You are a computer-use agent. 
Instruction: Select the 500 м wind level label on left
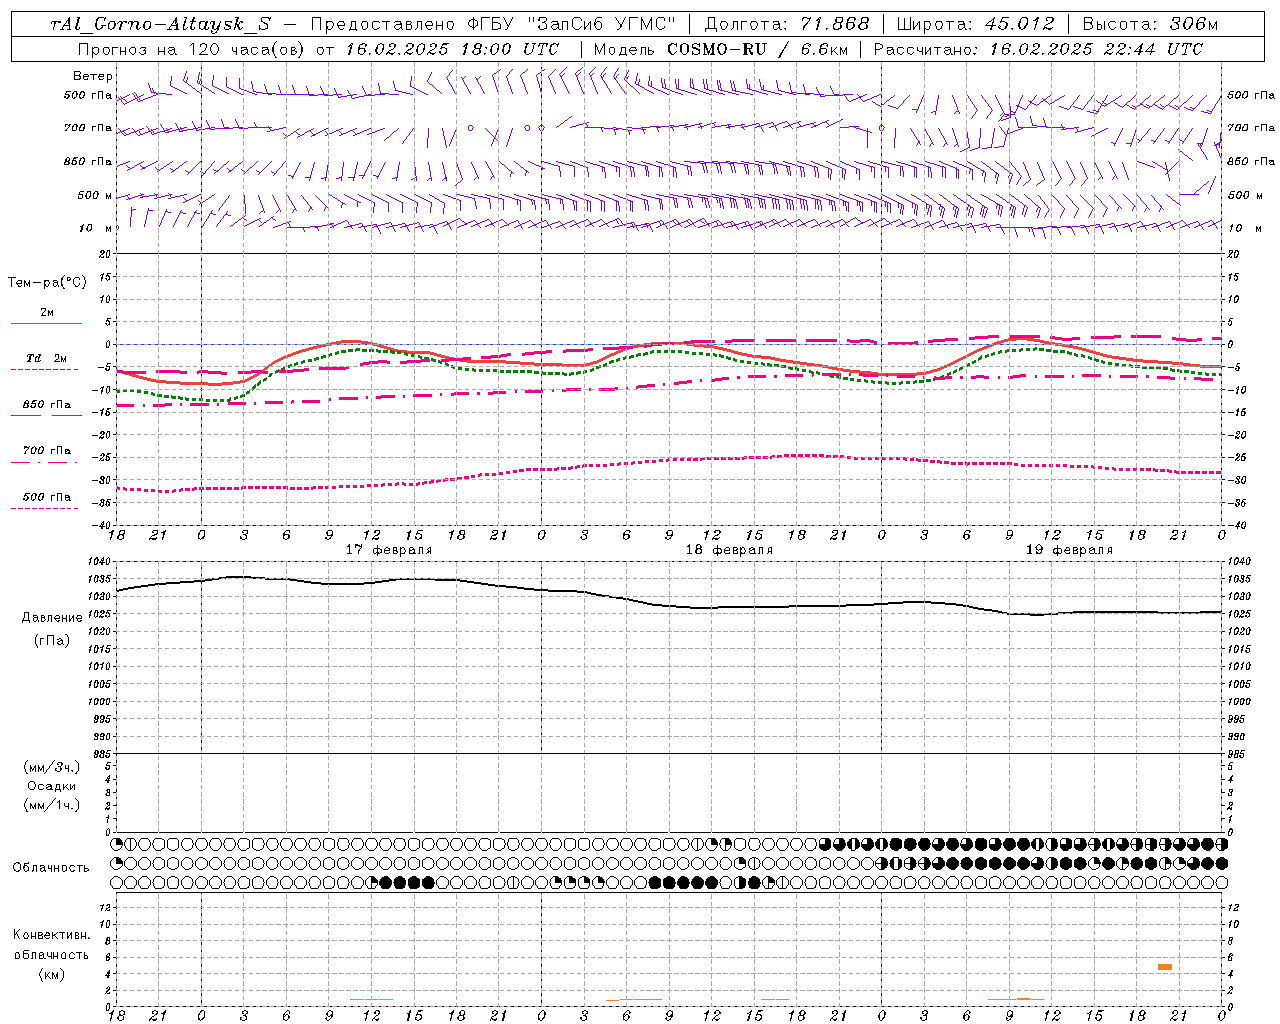point(95,195)
